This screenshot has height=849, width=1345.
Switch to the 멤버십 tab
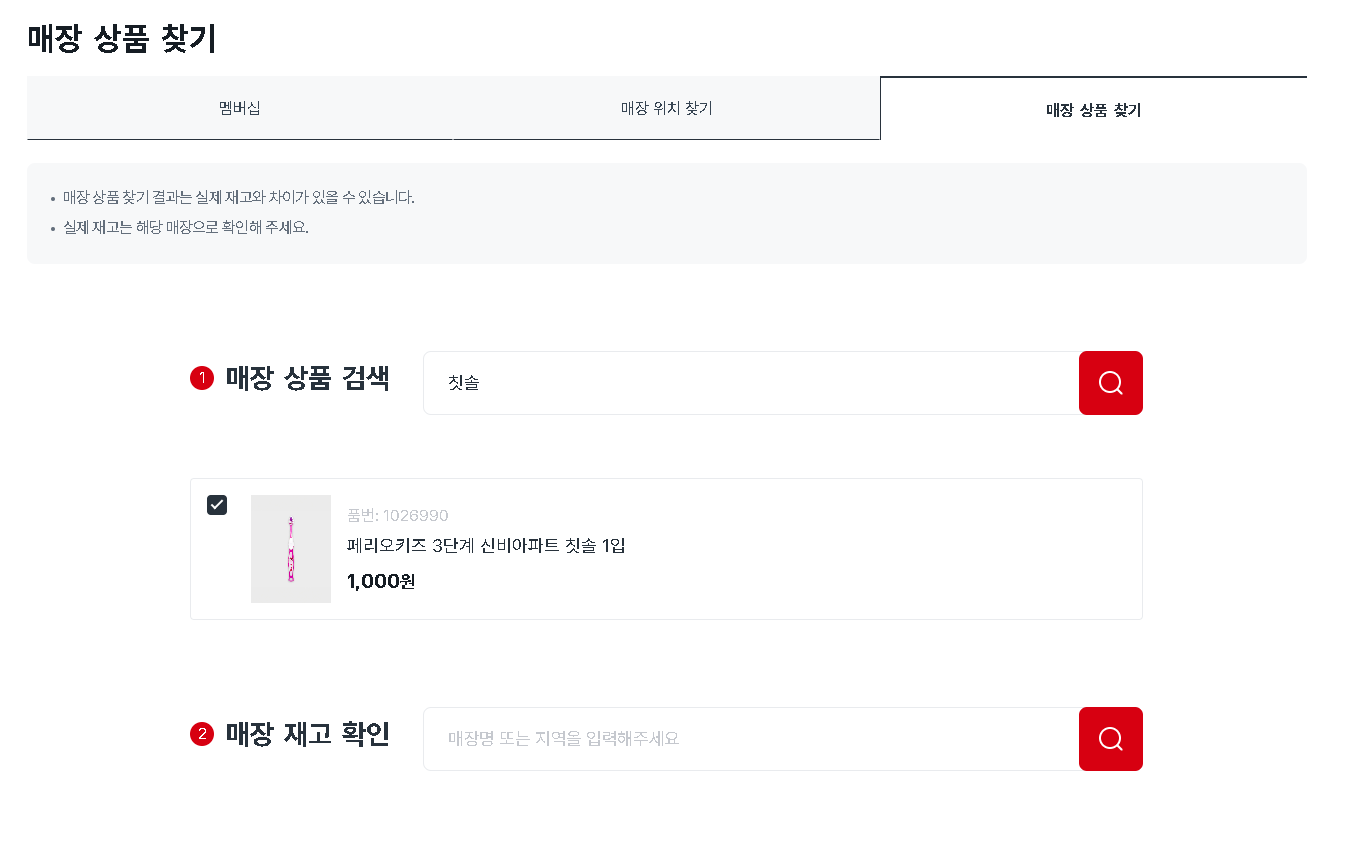(x=240, y=108)
